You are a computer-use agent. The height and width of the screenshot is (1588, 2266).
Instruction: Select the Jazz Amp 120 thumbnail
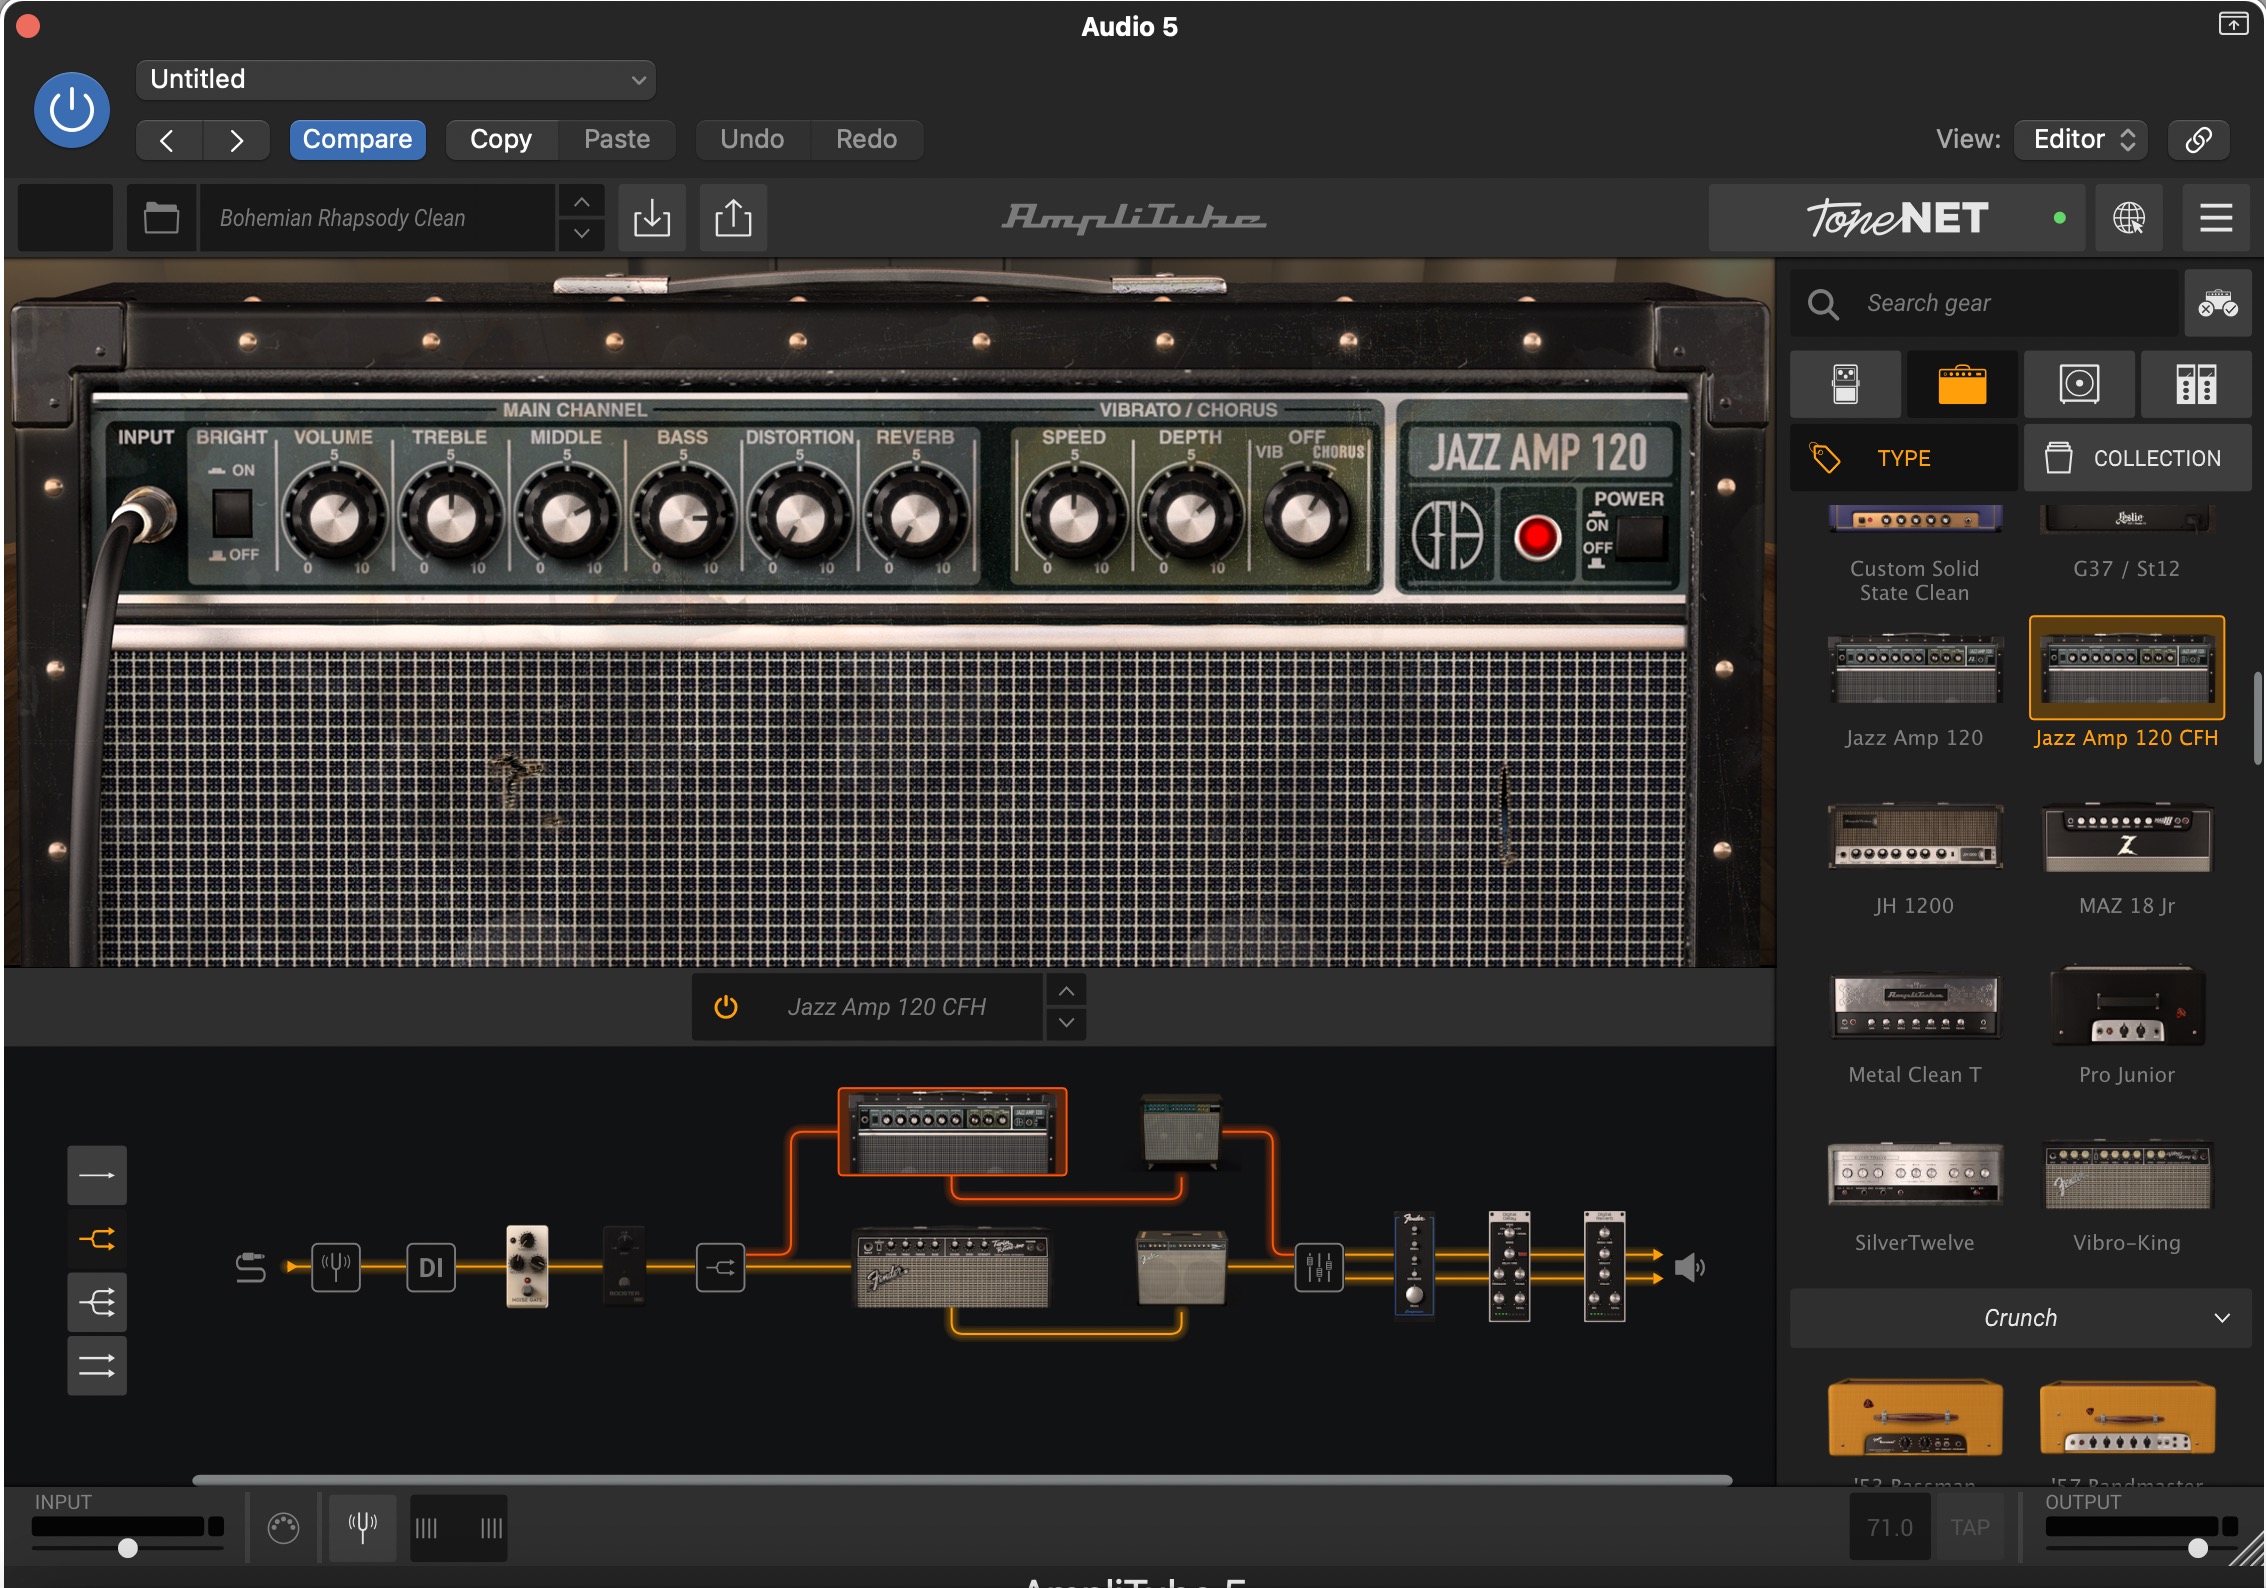click(1914, 669)
